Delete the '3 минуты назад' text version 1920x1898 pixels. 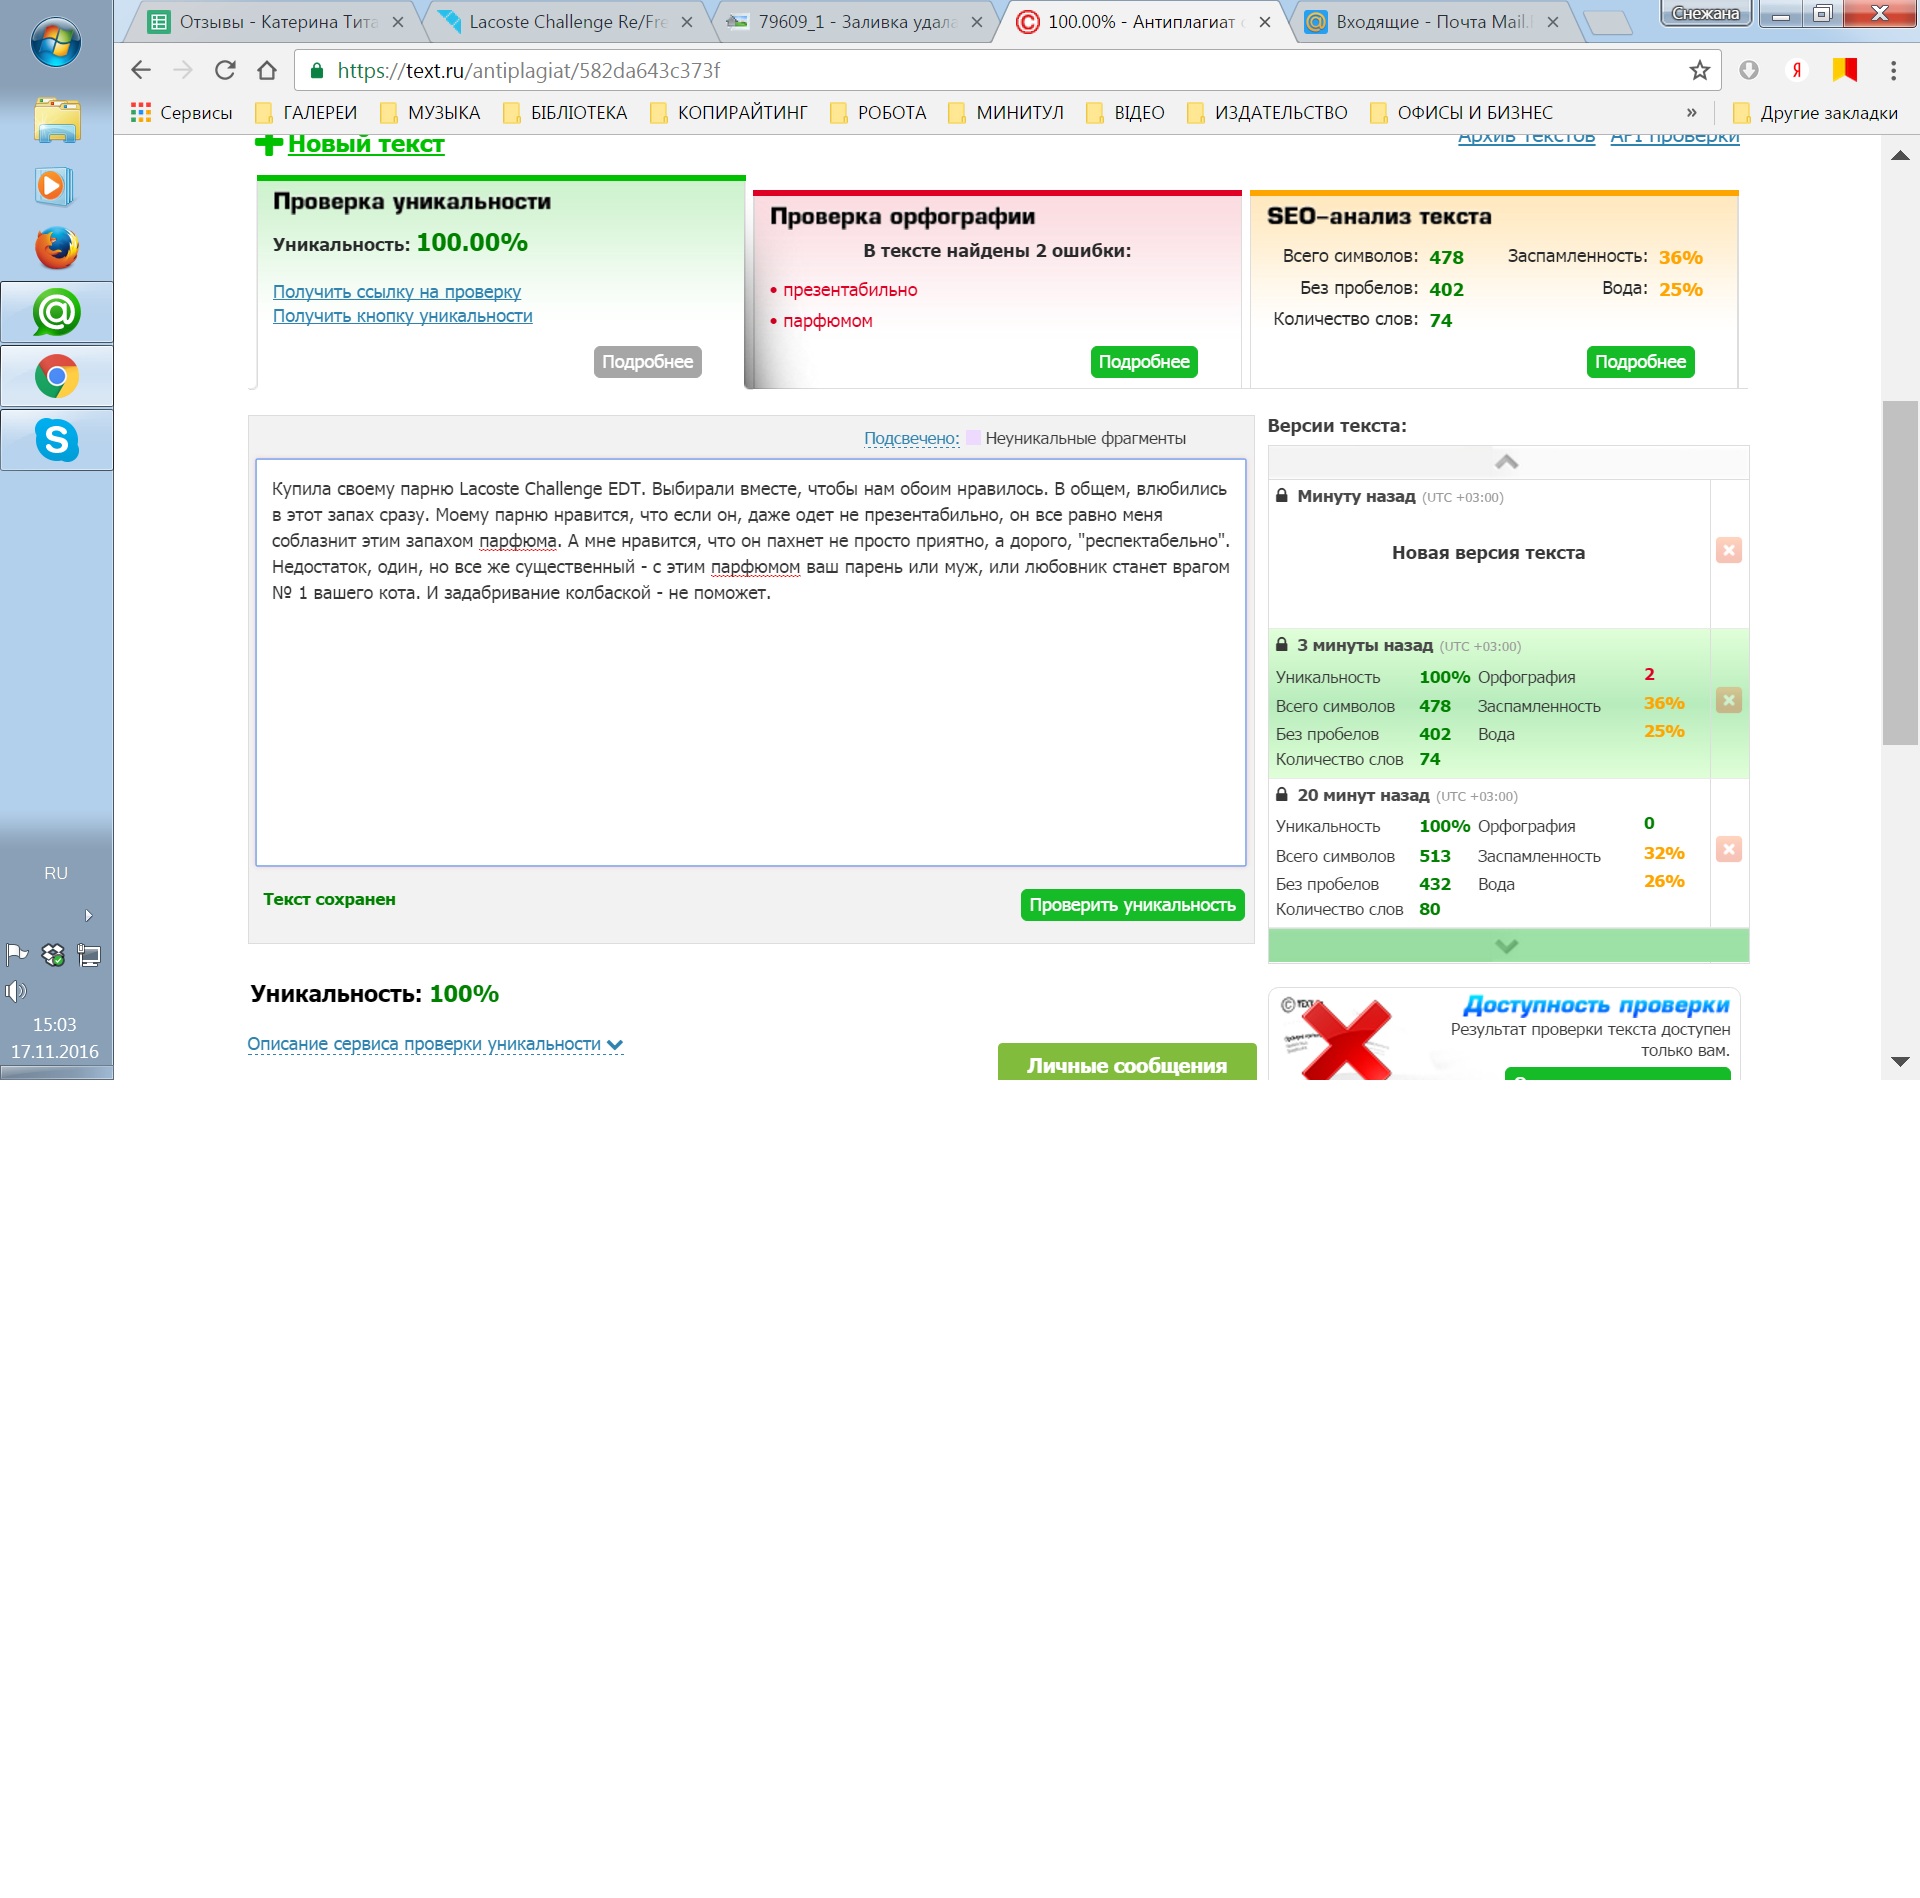point(1729,700)
